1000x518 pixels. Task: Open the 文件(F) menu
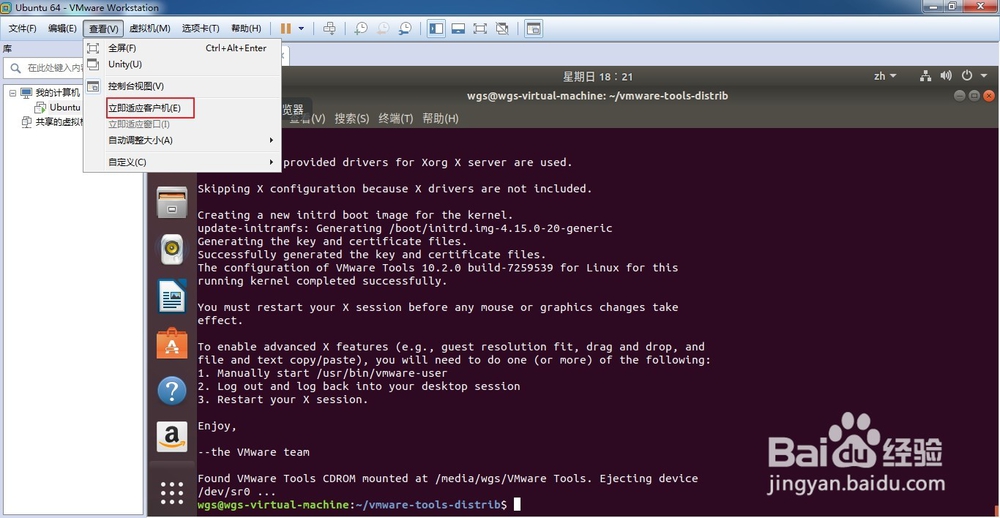coord(23,29)
